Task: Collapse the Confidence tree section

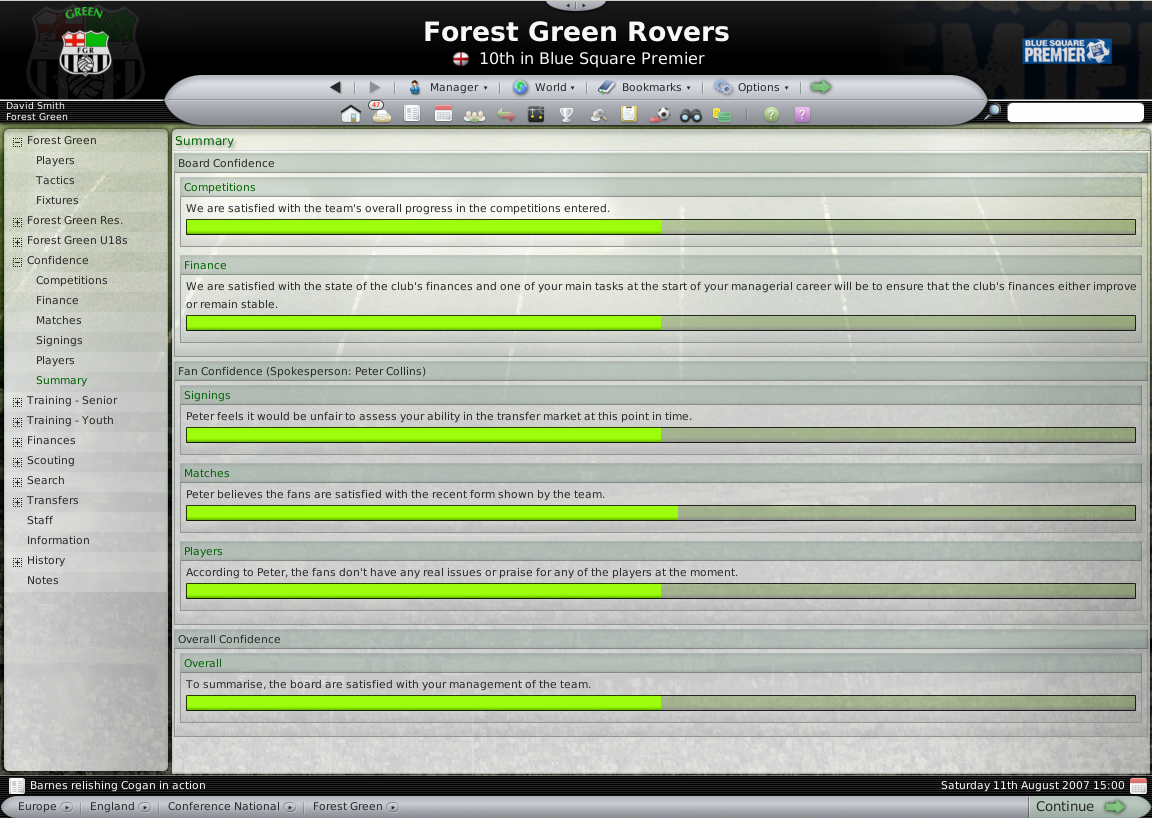Action: coord(17,261)
